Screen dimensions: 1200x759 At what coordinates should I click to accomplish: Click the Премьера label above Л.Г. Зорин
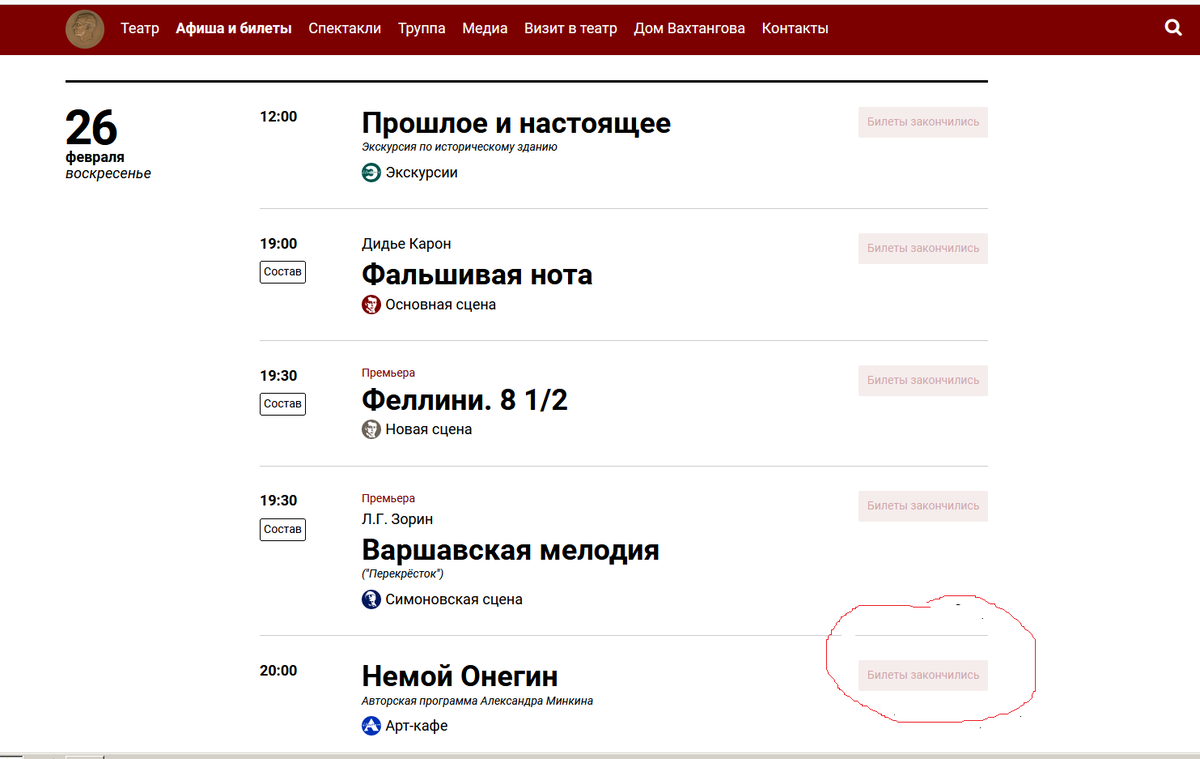point(388,498)
